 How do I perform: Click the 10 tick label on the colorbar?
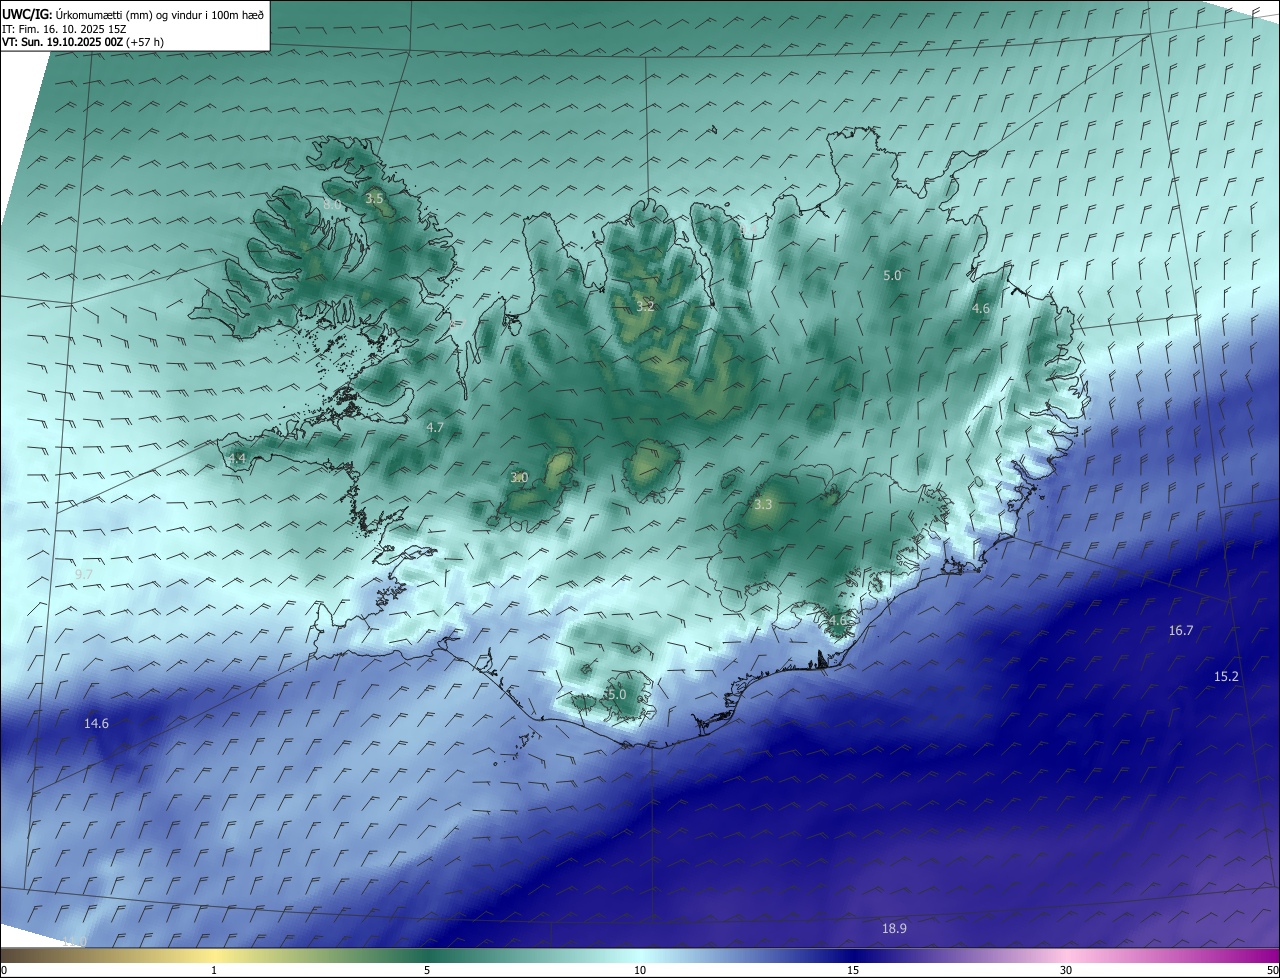[x=640, y=970]
